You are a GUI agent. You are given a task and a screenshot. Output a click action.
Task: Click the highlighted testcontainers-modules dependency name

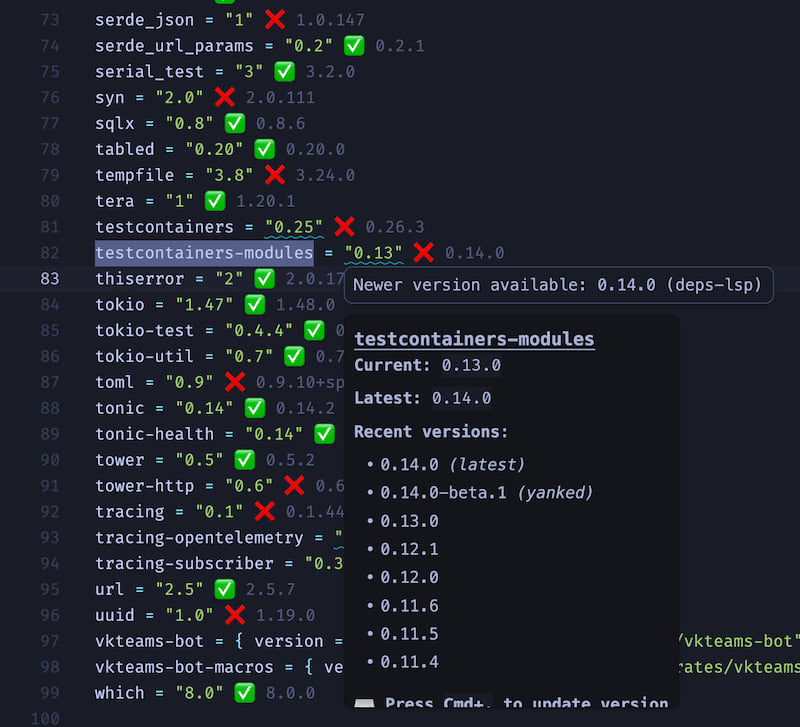(x=204, y=253)
